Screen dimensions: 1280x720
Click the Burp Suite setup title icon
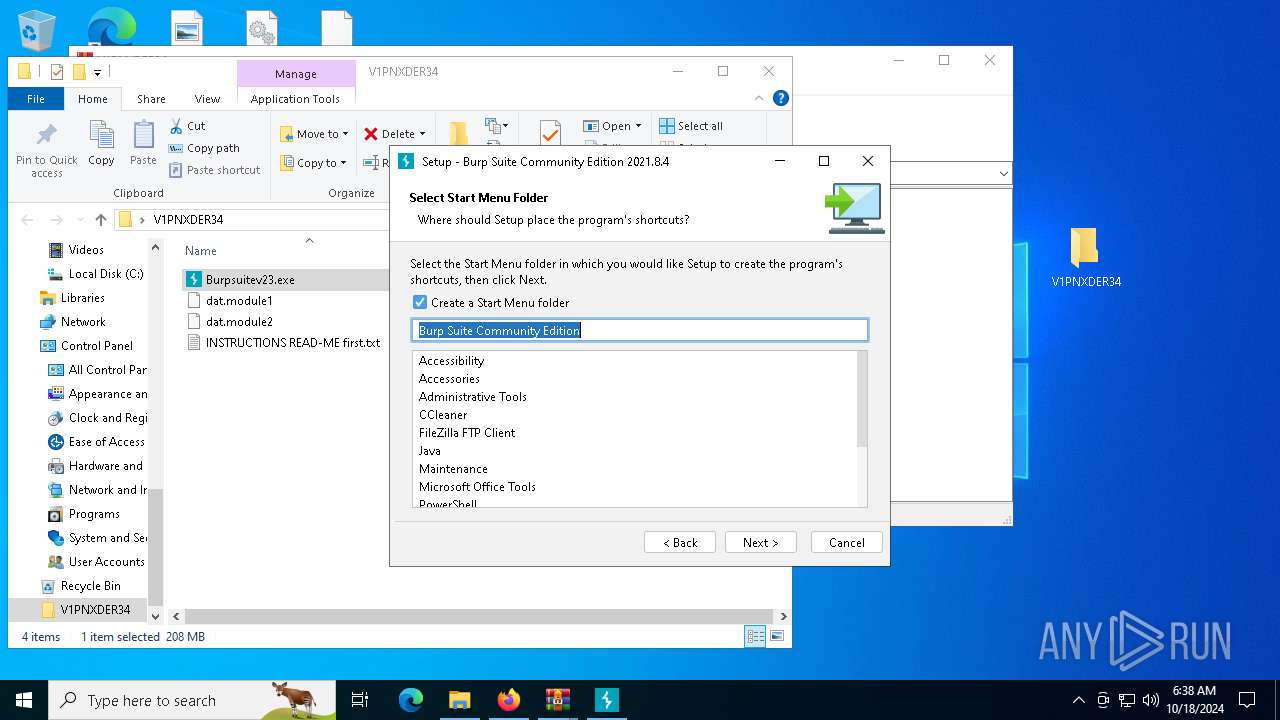click(x=406, y=161)
